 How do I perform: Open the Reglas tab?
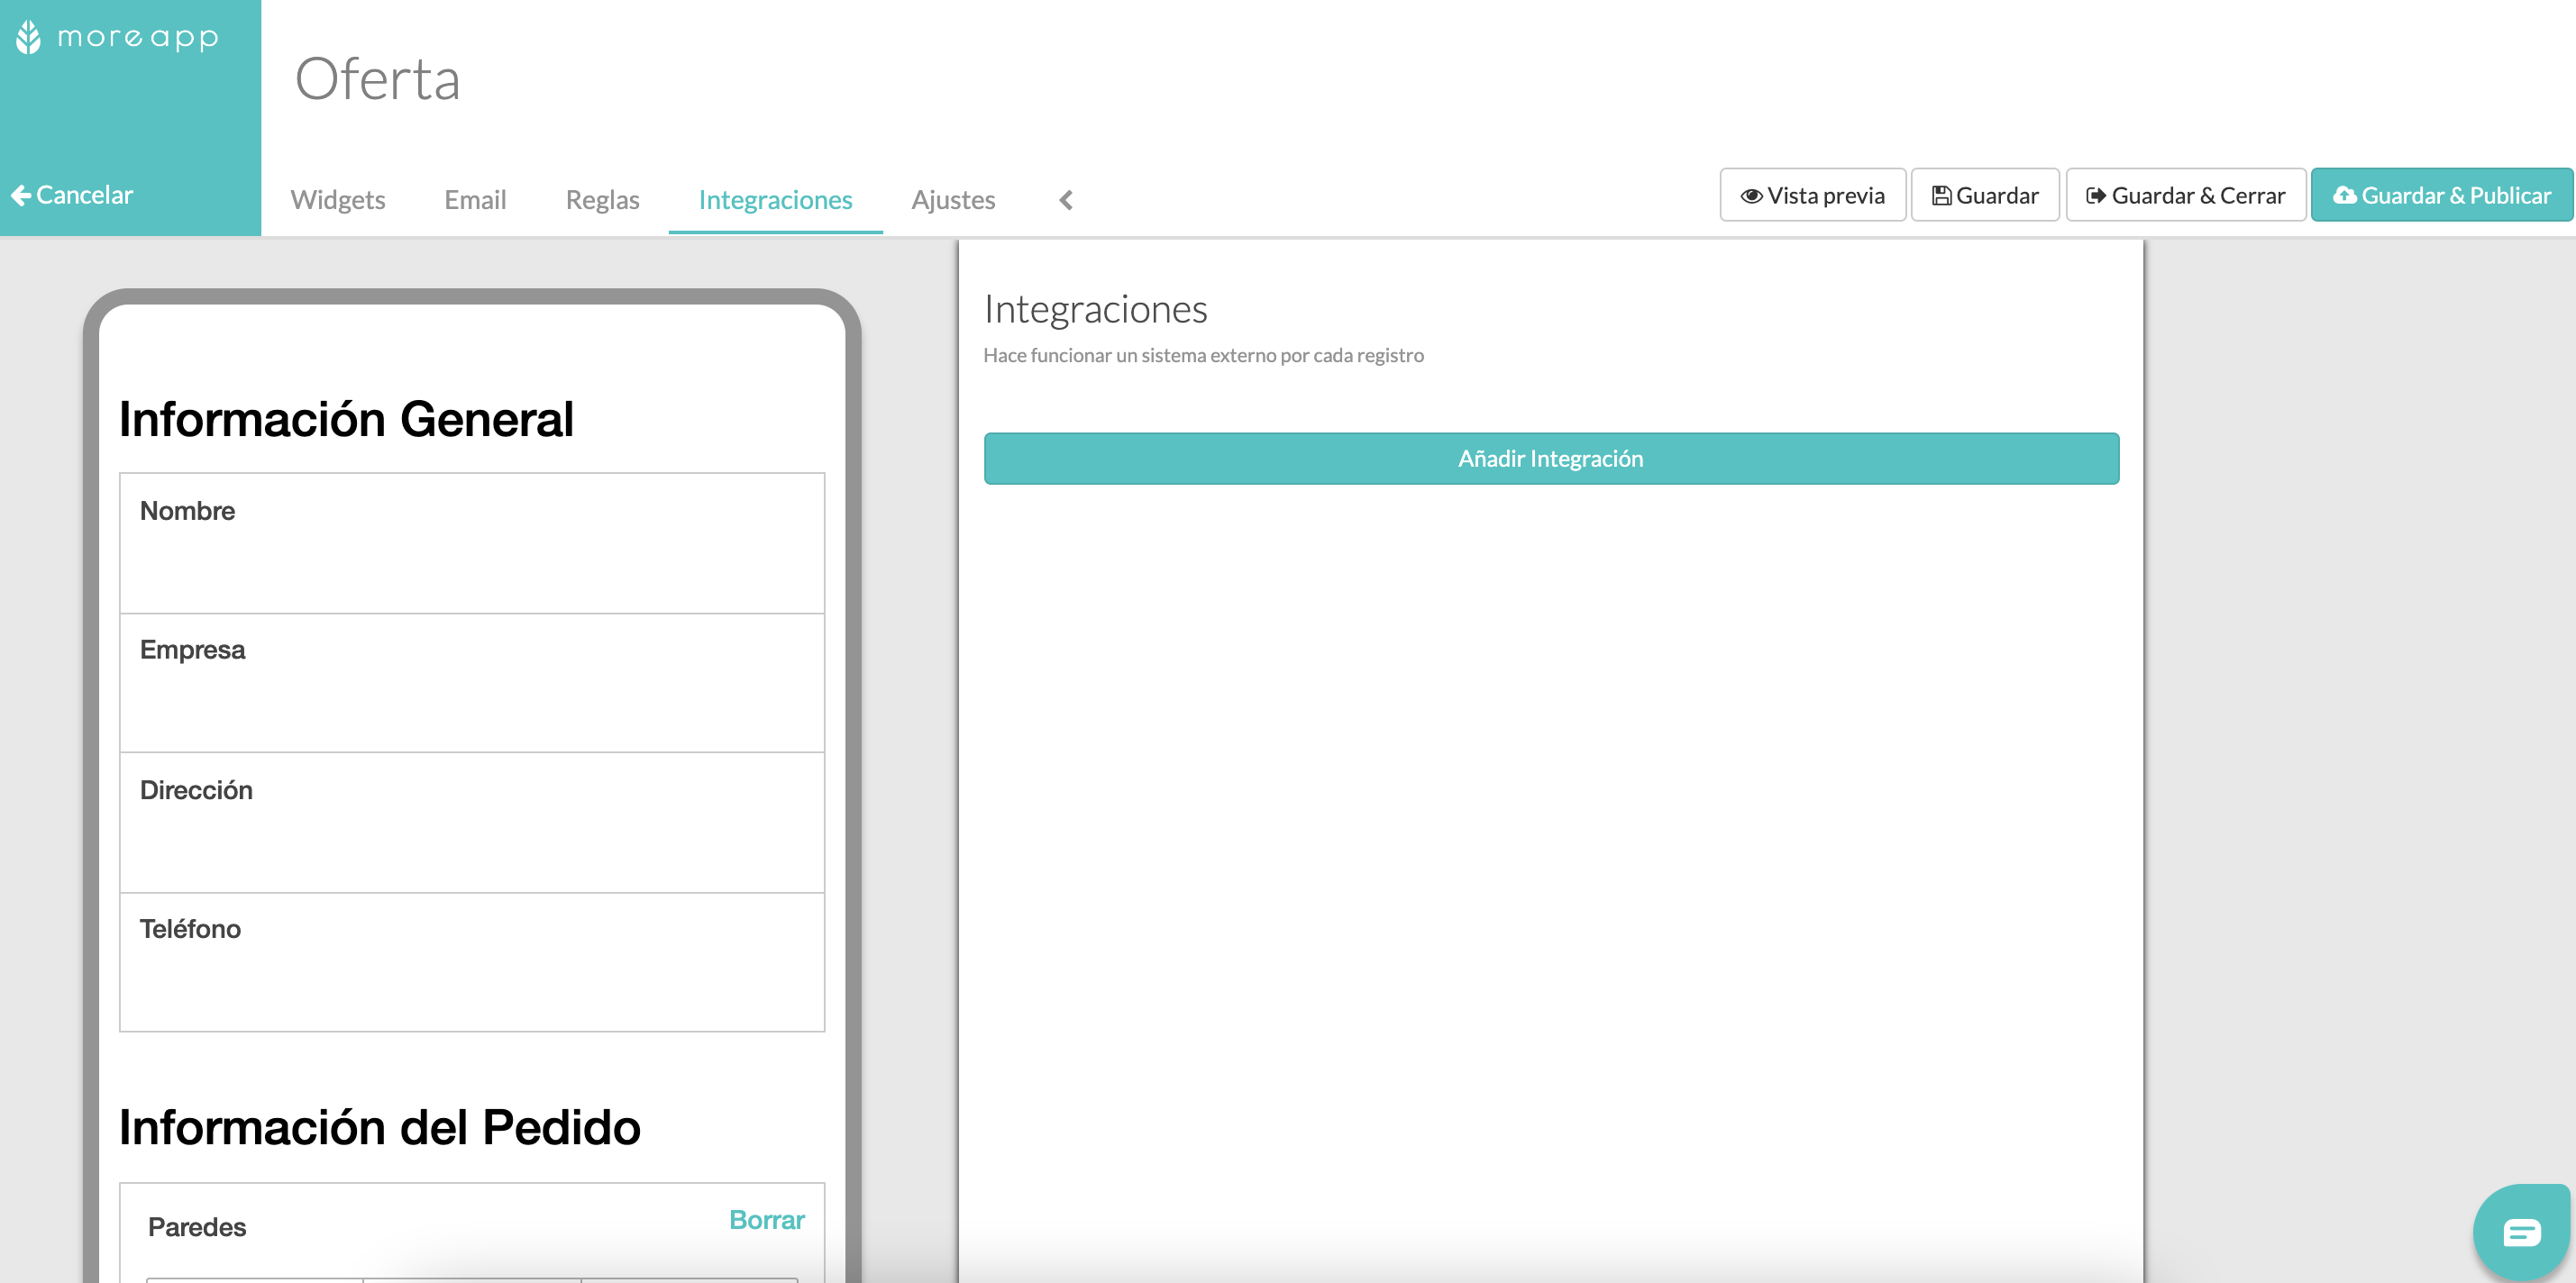(x=602, y=199)
